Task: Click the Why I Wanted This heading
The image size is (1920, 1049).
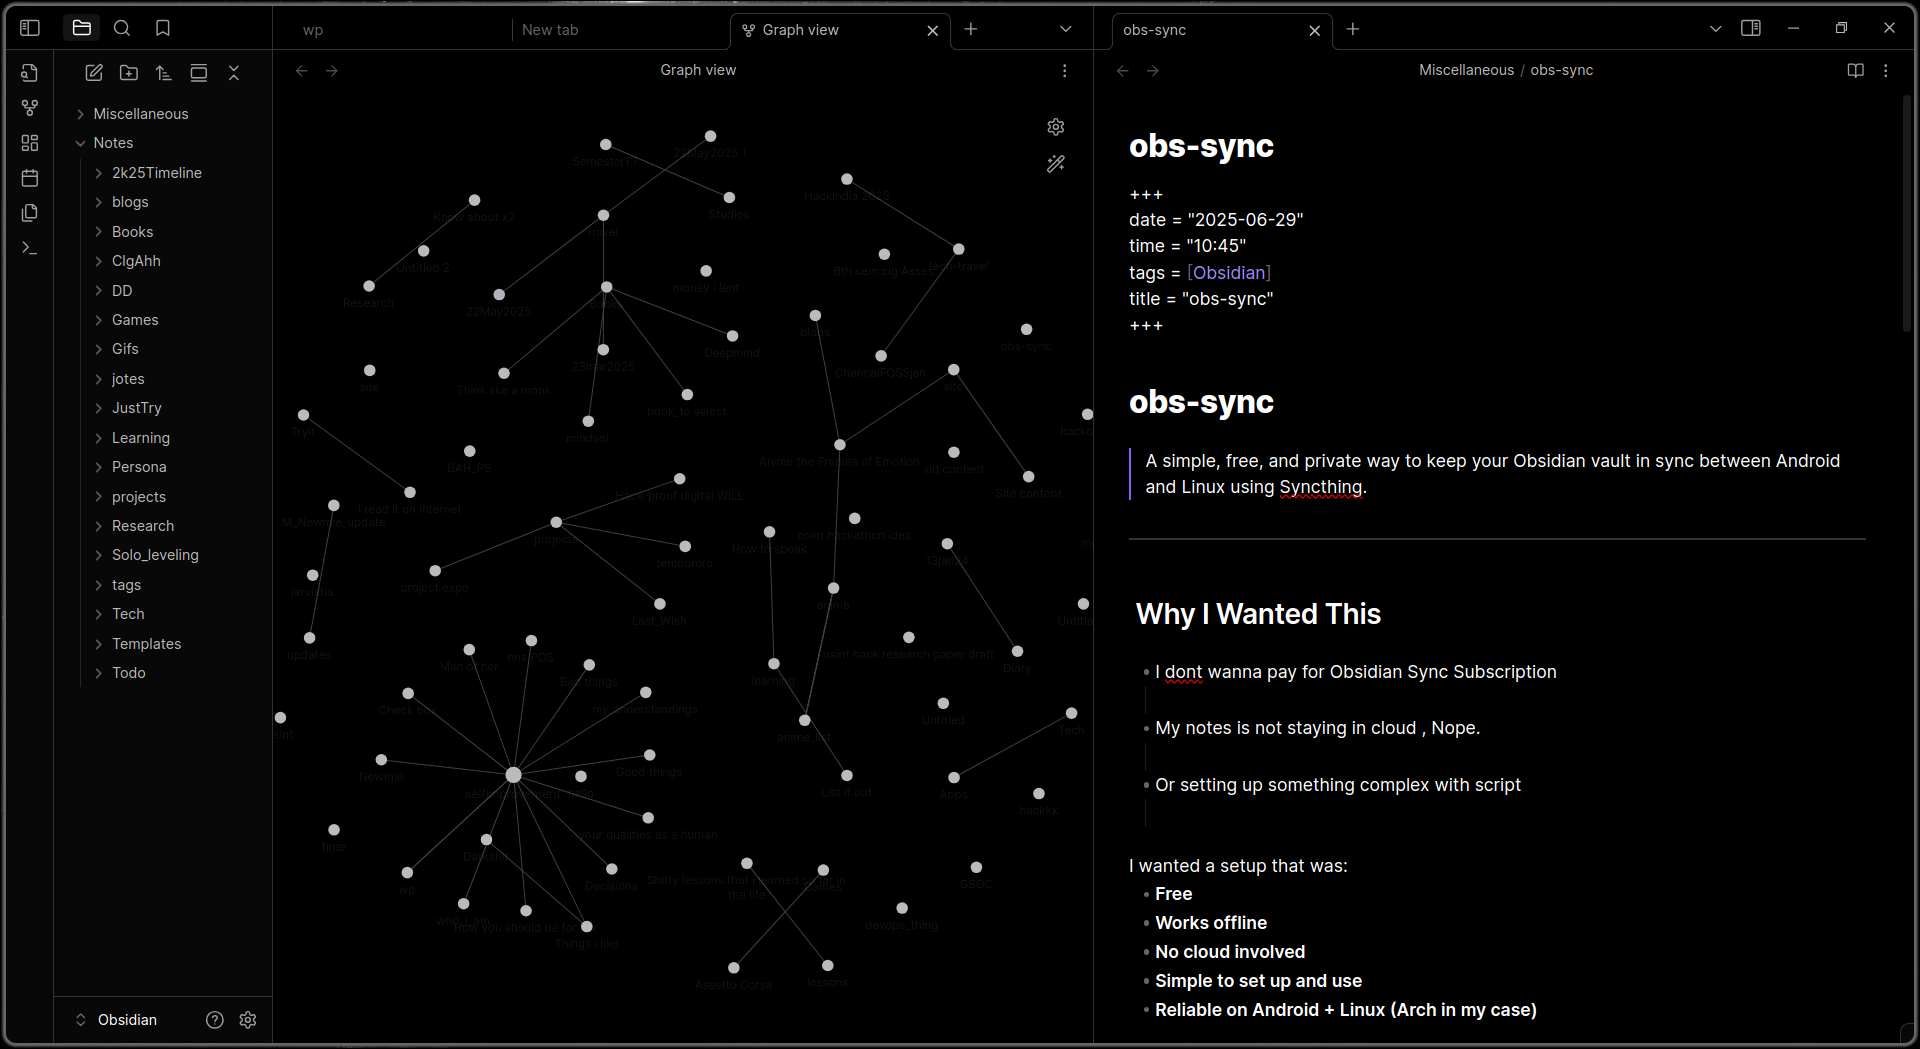Action: 1258,614
